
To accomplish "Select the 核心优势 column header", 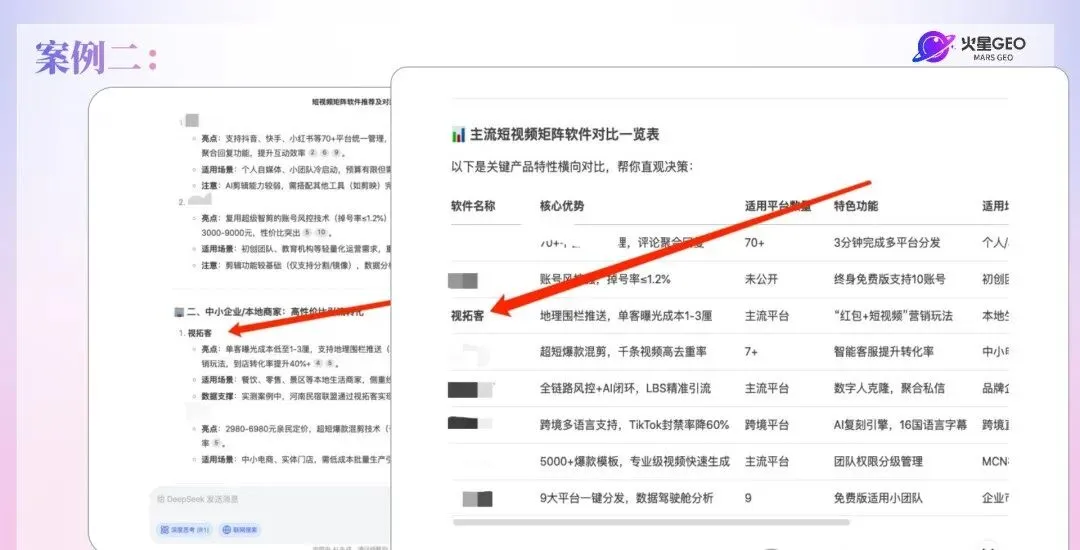I will [x=562, y=206].
